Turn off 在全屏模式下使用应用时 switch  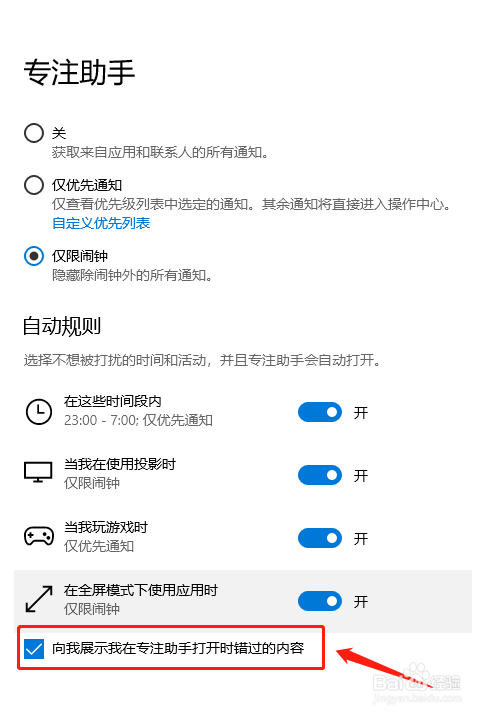(x=320, y=601)
